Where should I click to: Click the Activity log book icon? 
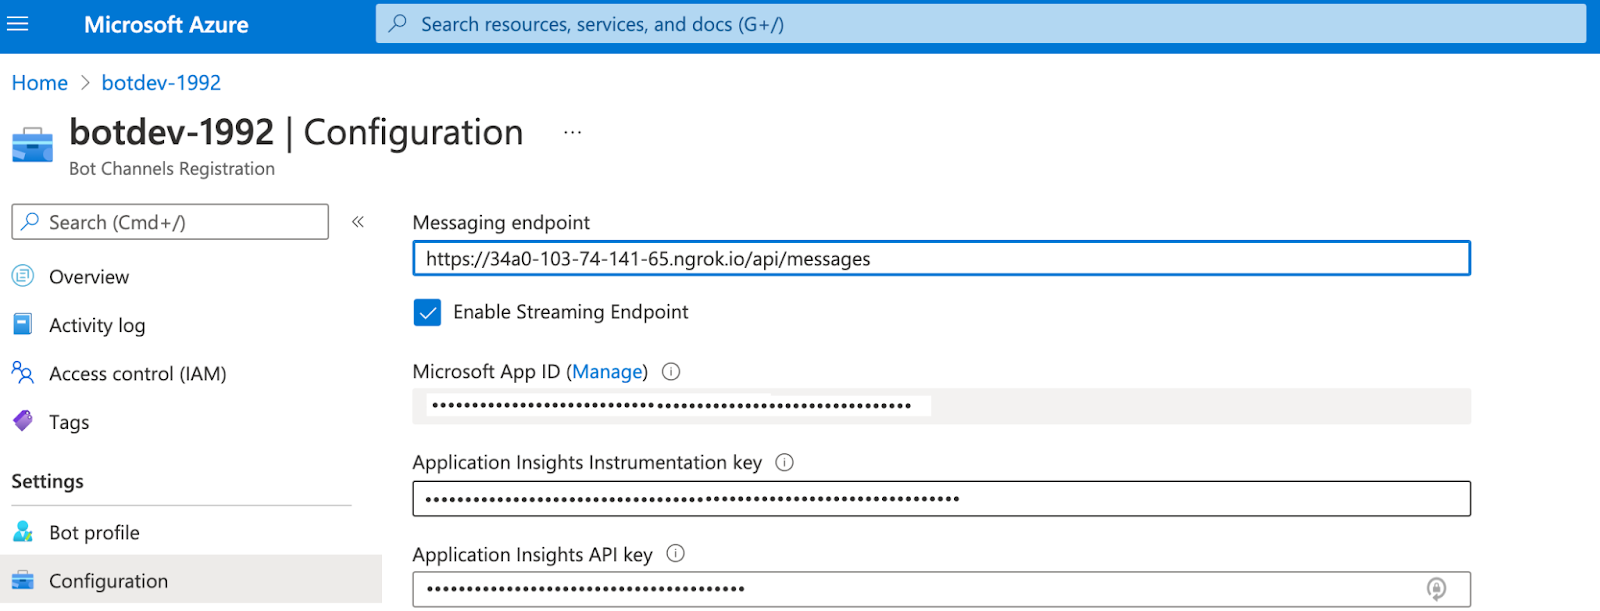[x=22, y=324]
